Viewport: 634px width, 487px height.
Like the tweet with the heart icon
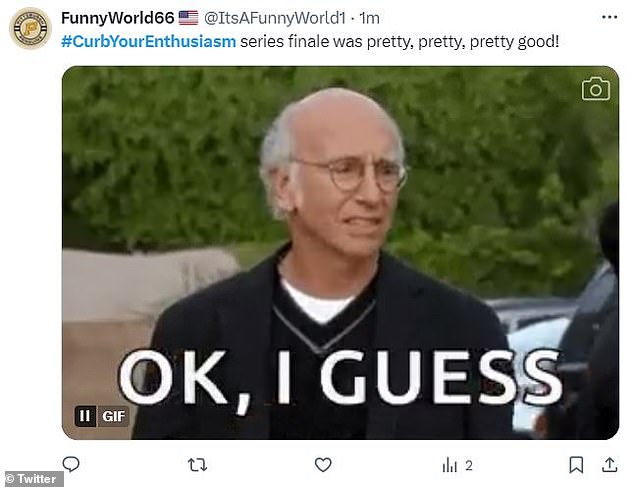pos(323,465)
